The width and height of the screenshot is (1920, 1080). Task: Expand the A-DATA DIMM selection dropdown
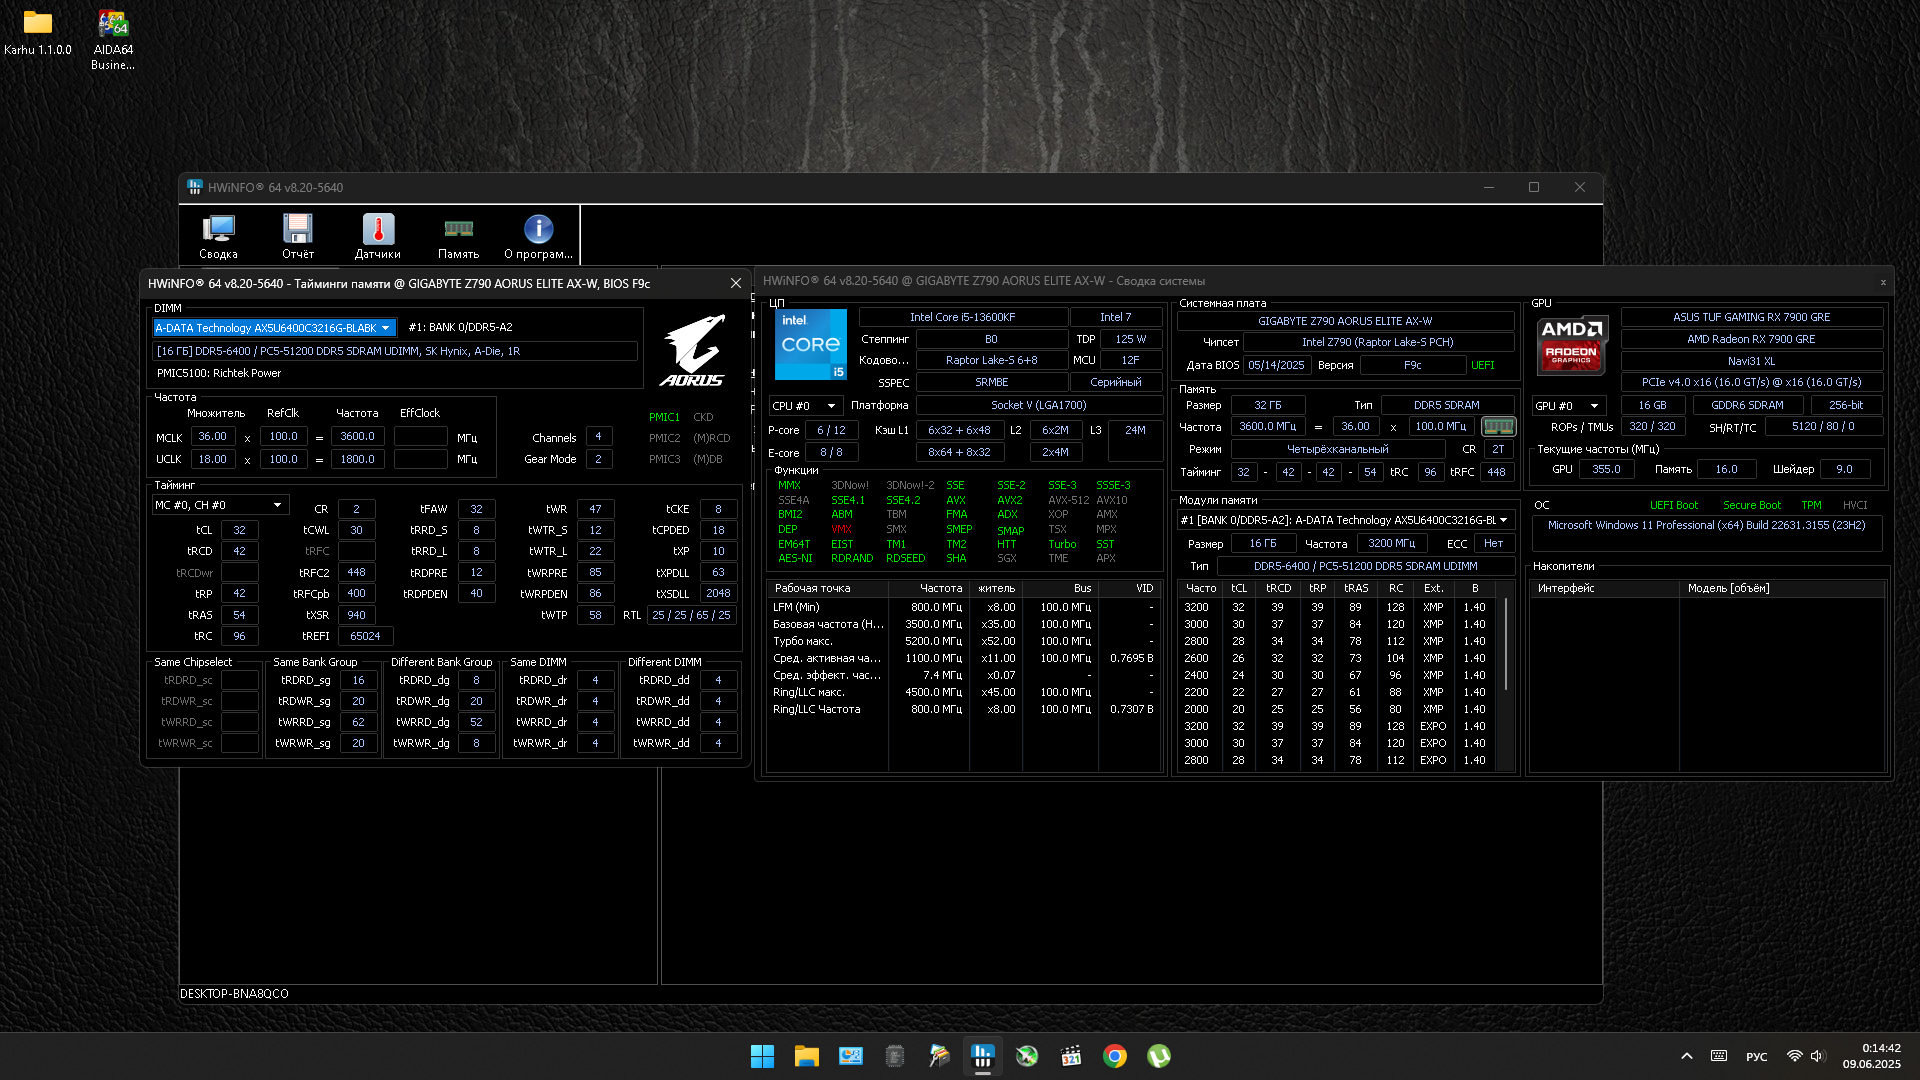point(385,328)
